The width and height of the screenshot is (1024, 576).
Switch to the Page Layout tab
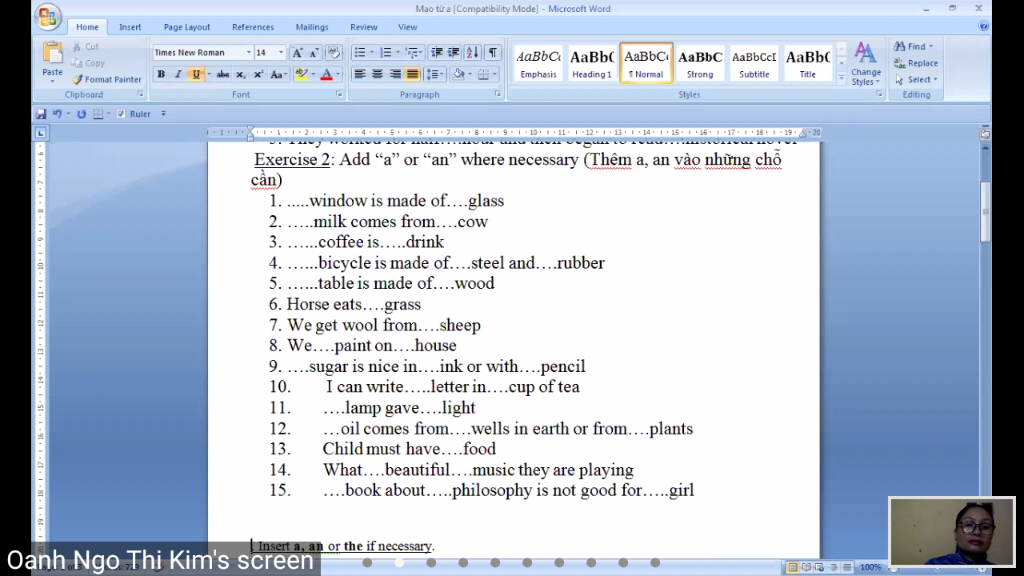tap(187, 27)
